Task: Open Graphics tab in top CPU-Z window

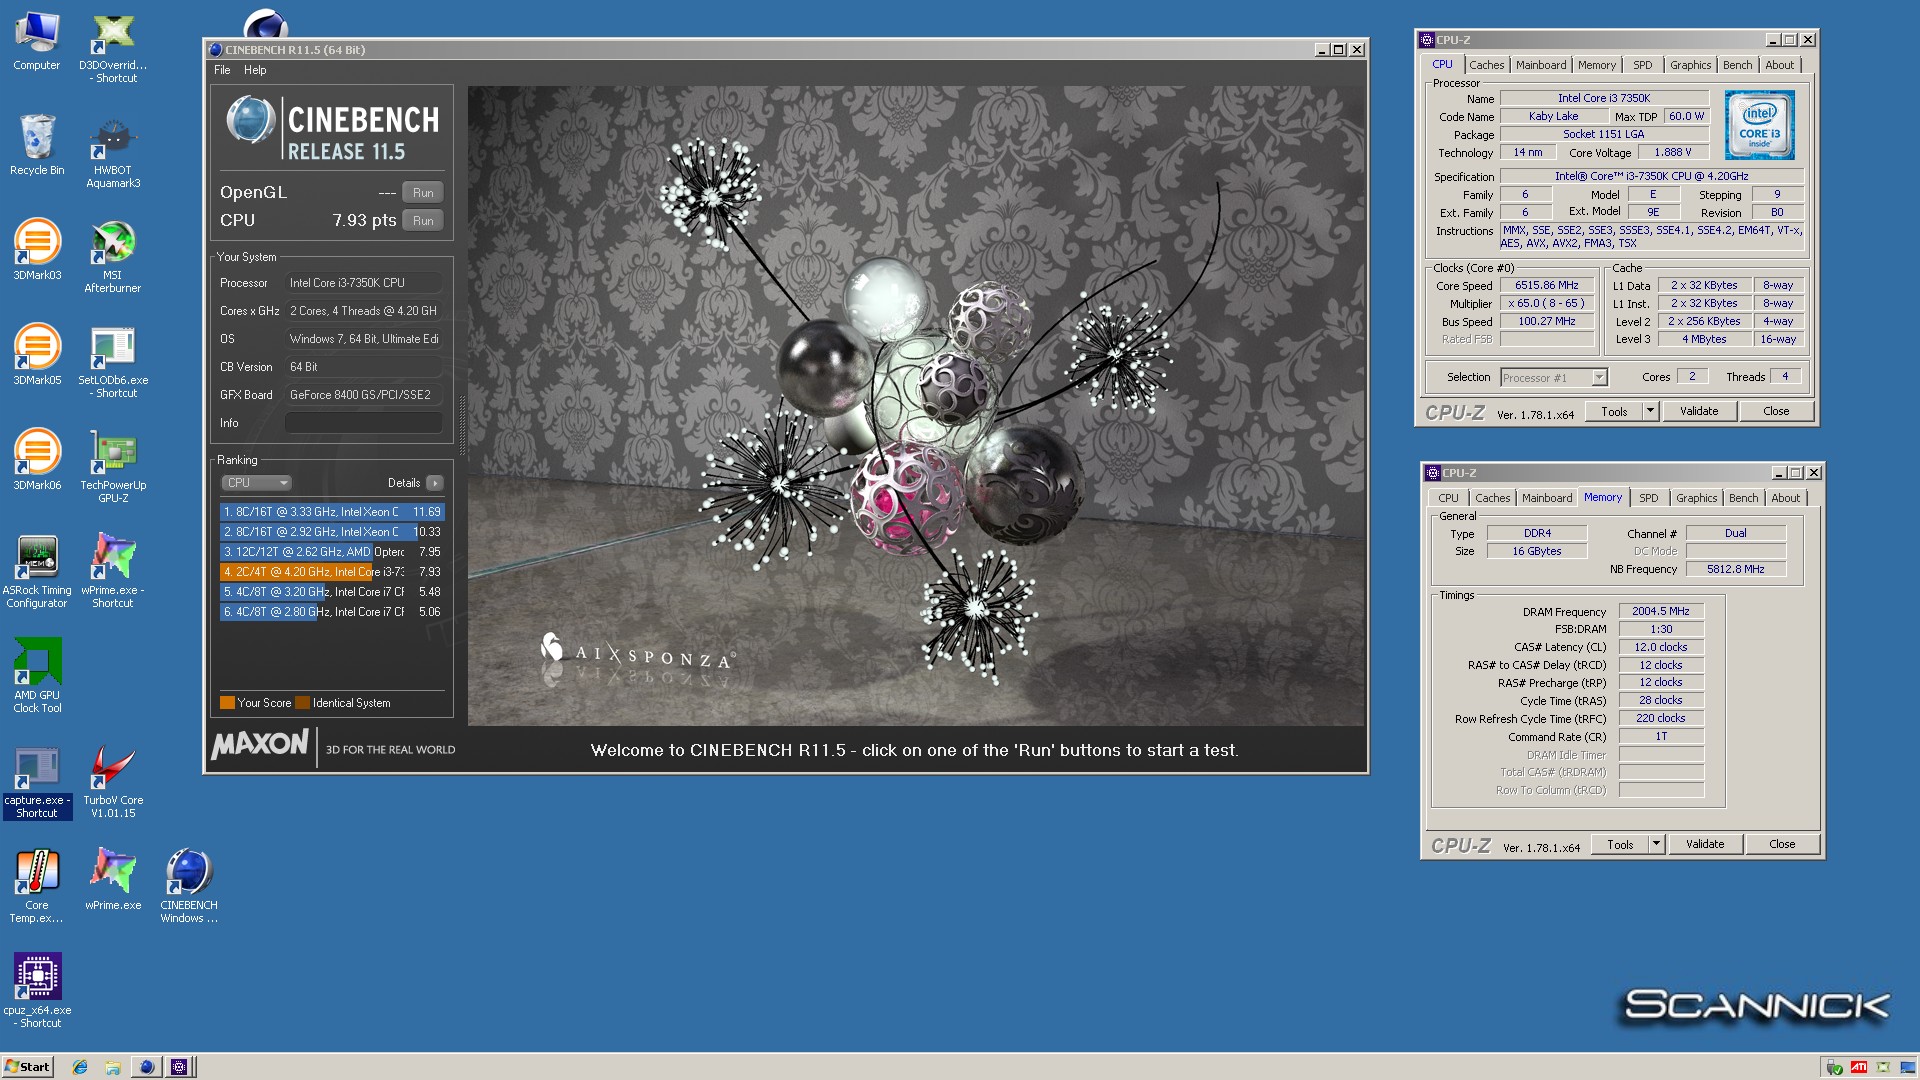Action: 1690,65
